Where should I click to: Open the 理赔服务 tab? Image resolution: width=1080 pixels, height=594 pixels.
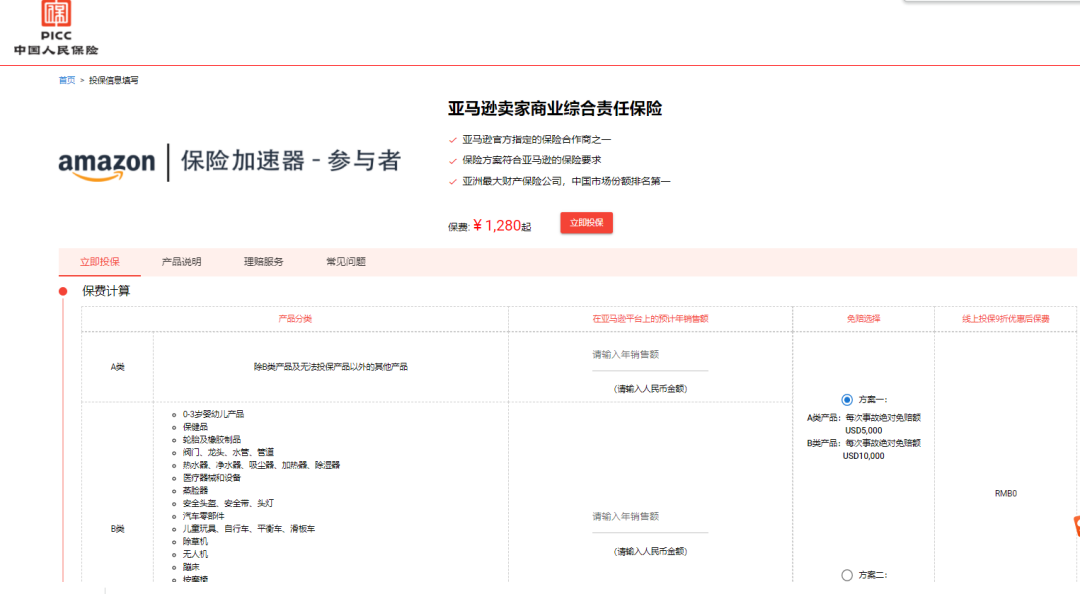pyautogui.click(x=264, y=262)
